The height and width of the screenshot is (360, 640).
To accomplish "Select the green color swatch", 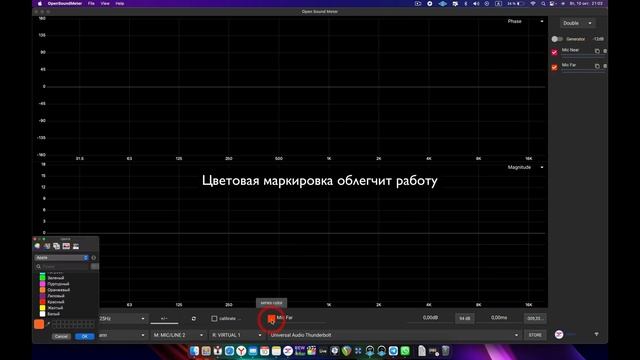I will point(42,278).
